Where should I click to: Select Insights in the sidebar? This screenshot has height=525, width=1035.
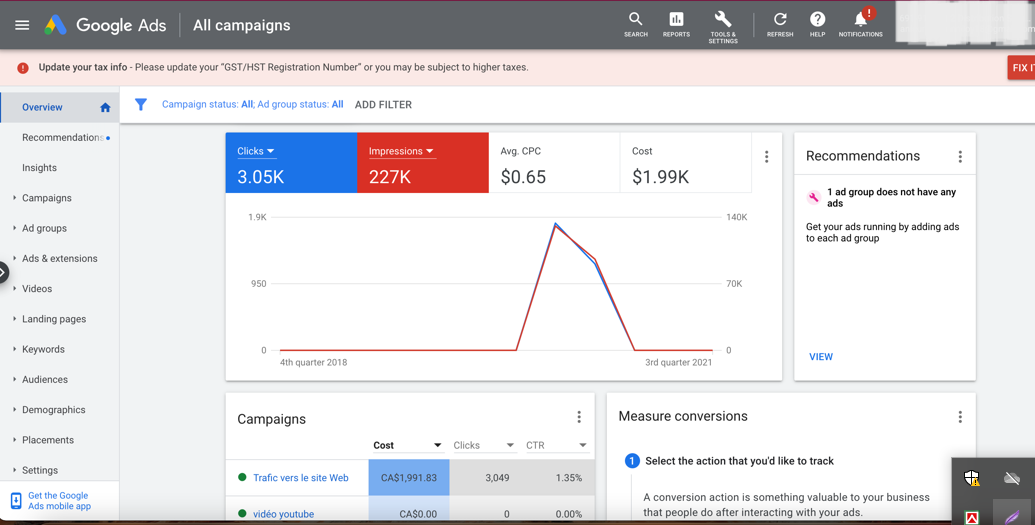click(x=39, y=168)
